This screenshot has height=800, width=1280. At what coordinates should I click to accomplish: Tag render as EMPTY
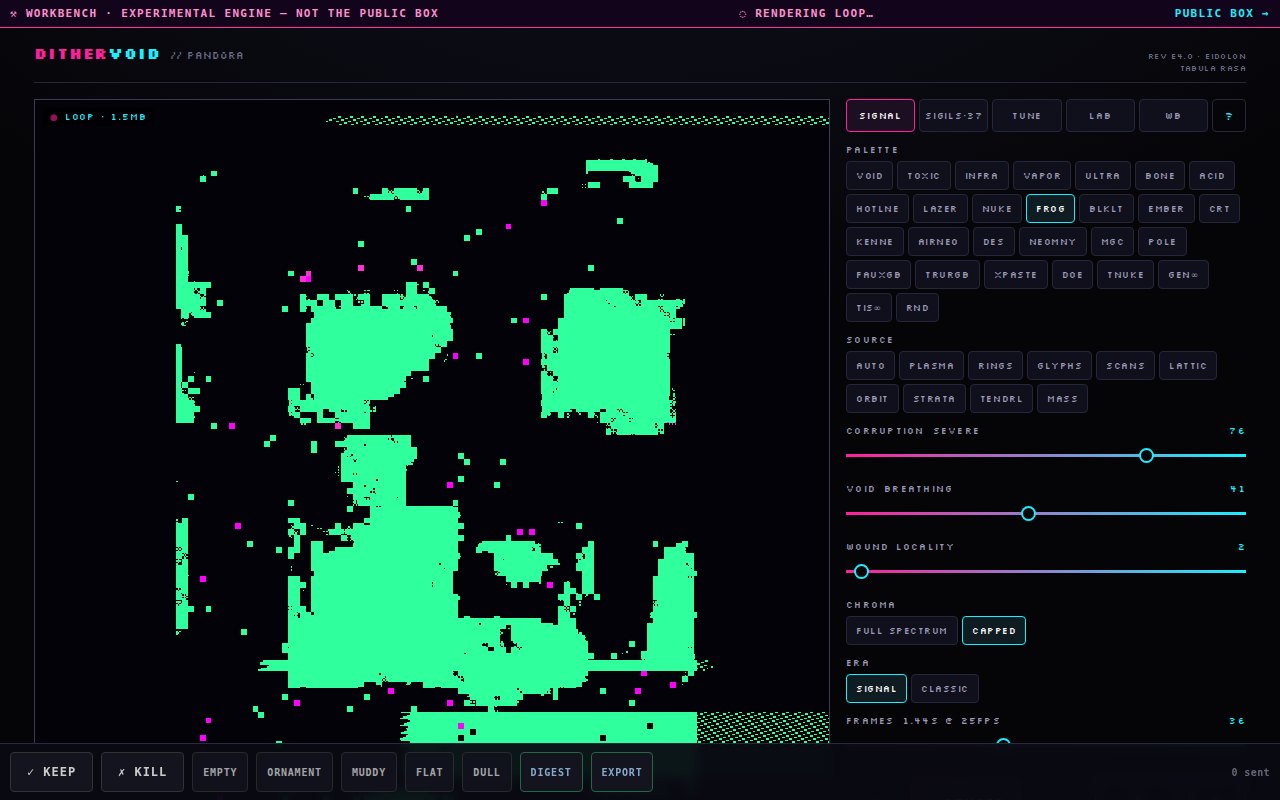tap(220, 772)
